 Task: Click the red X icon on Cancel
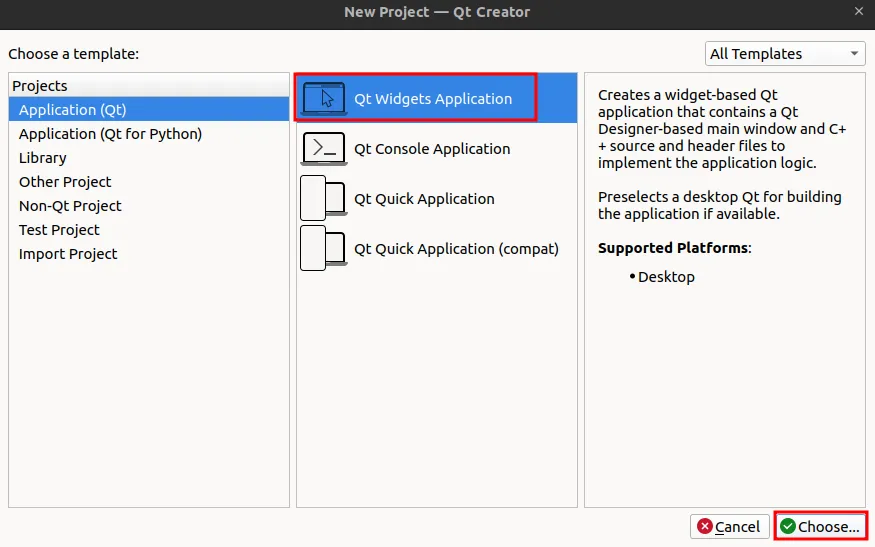click(x=705, y=526)
